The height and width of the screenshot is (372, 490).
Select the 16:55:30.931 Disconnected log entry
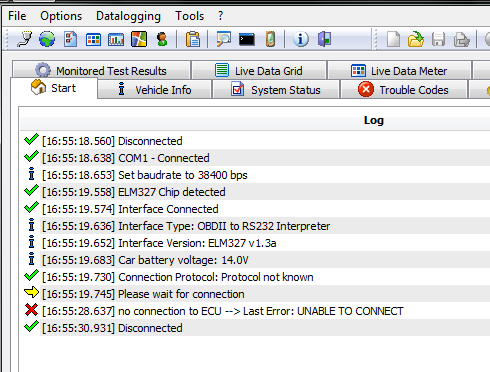pyautogui.click(x=255, y=328)
